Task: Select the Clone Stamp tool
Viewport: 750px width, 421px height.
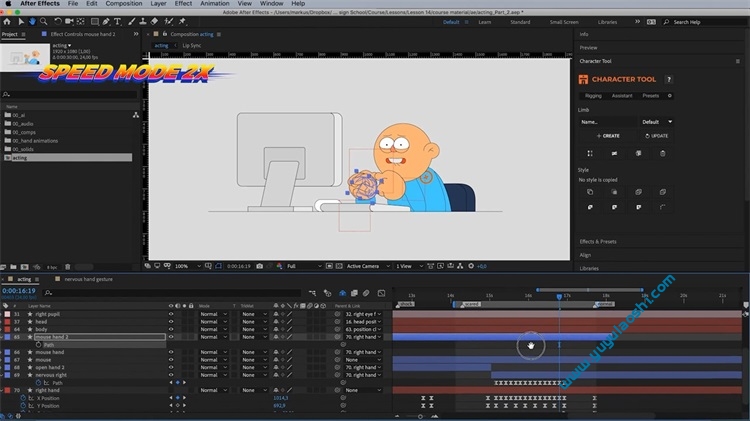Action: coord(143,22)
